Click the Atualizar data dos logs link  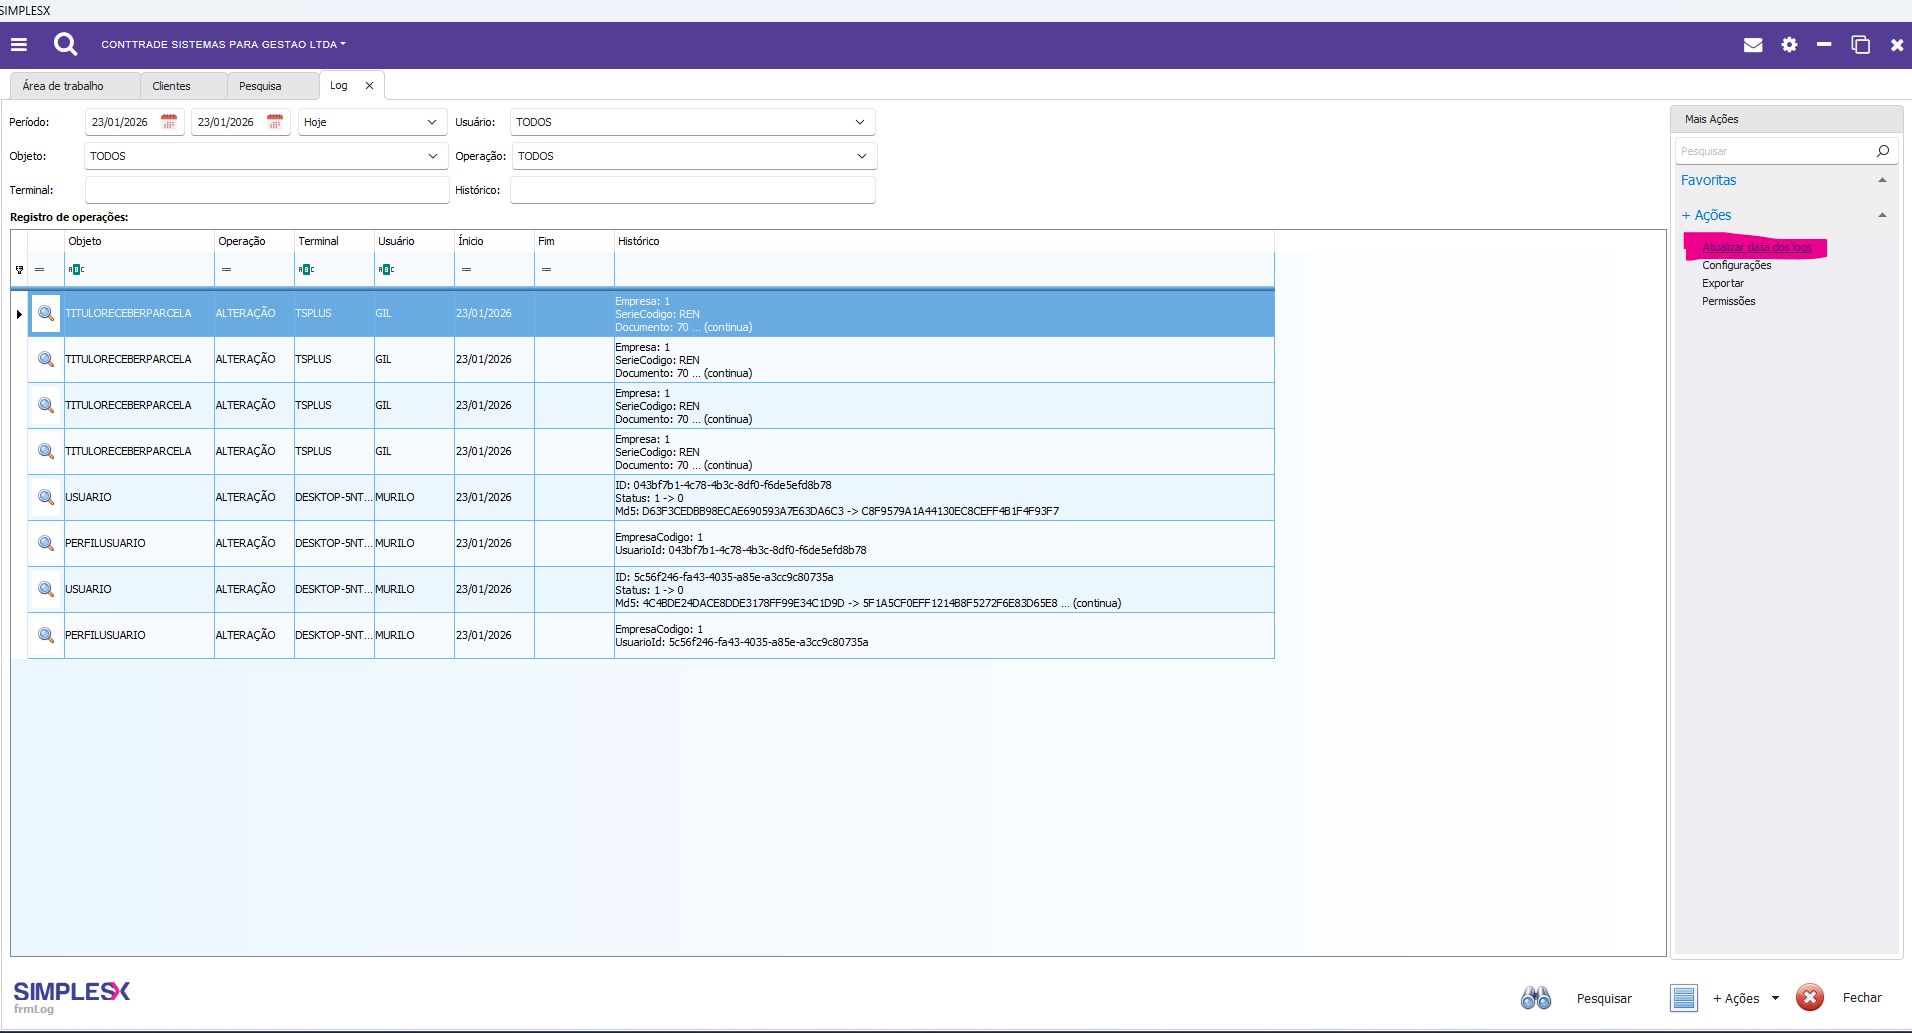(1756, 247)
